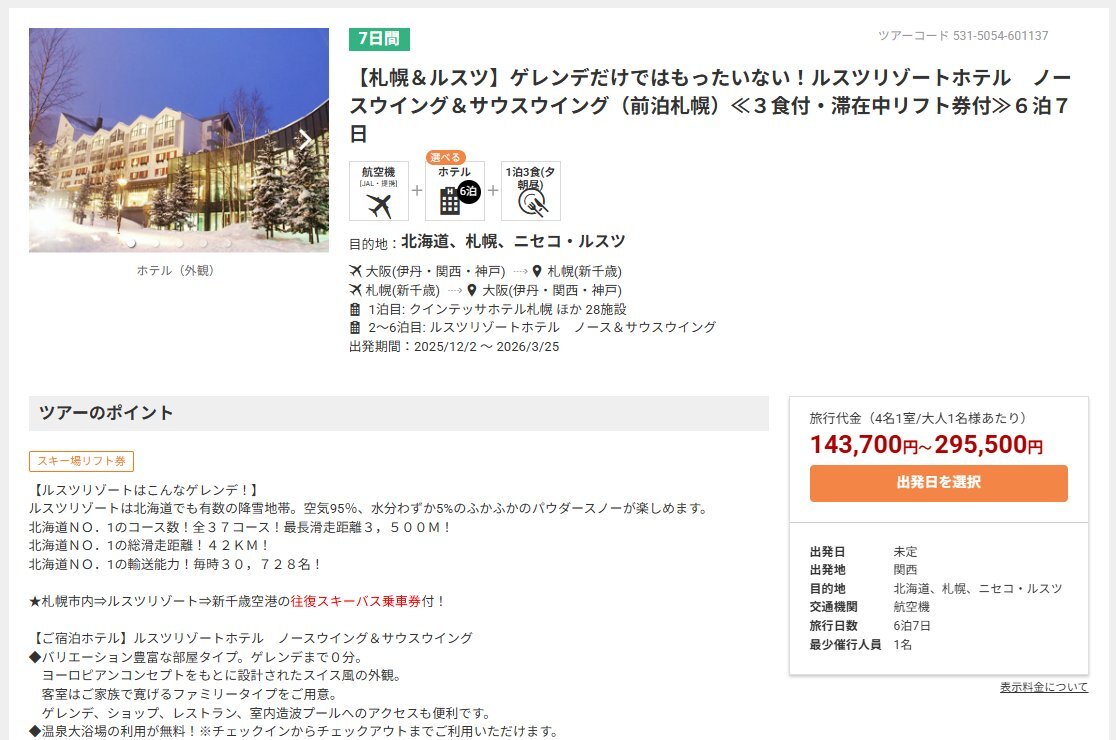Click 最少催行人員 1名 row in summary
1116x740 pixels.
tap(938, 645)
